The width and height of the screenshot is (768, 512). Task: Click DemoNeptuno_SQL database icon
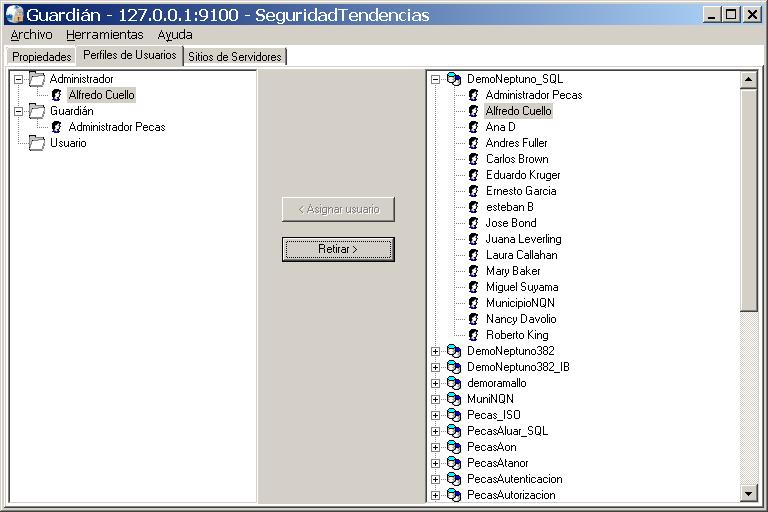(454, 79)
